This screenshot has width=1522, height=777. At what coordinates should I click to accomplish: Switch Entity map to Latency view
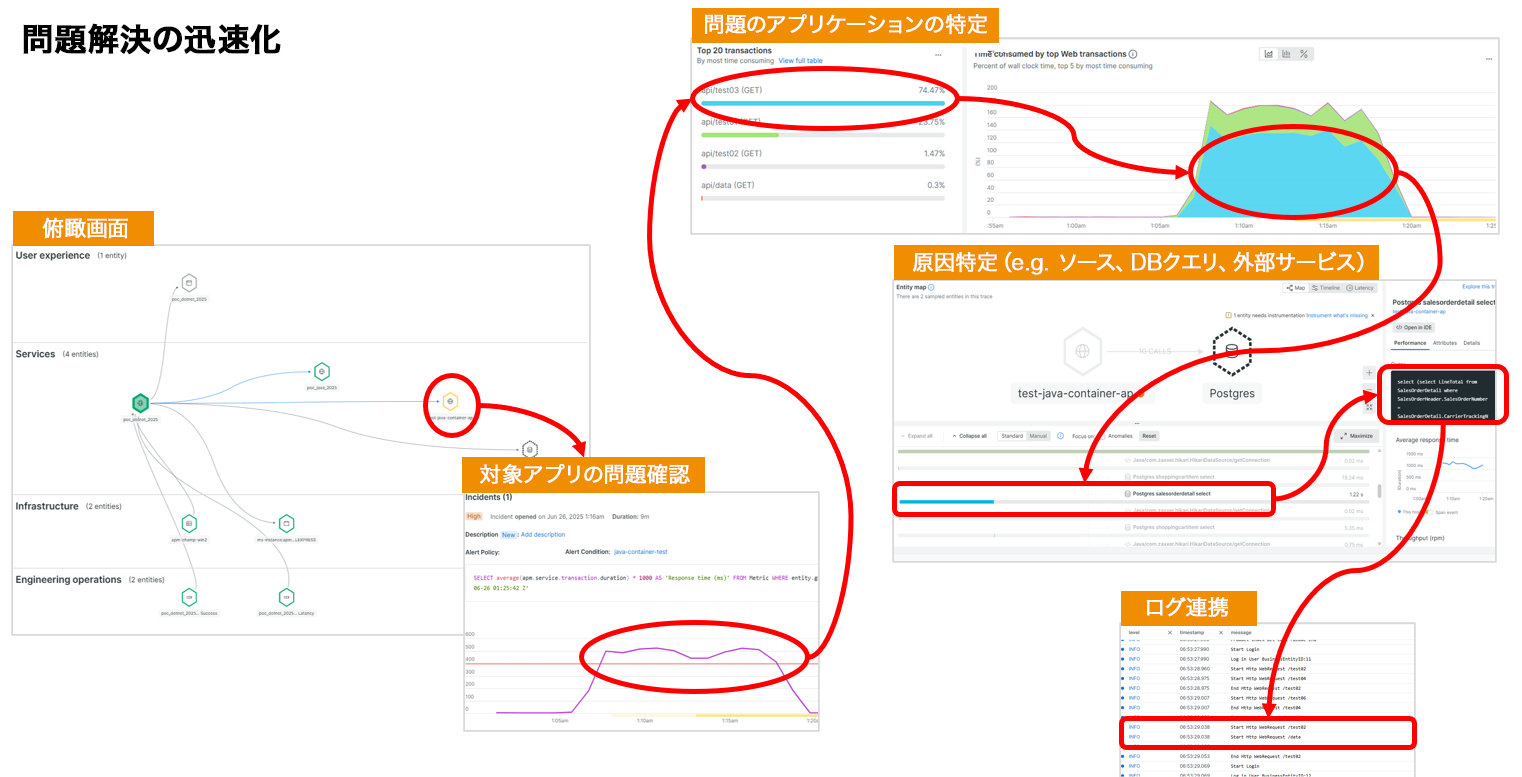click(x=1361, y=288)
